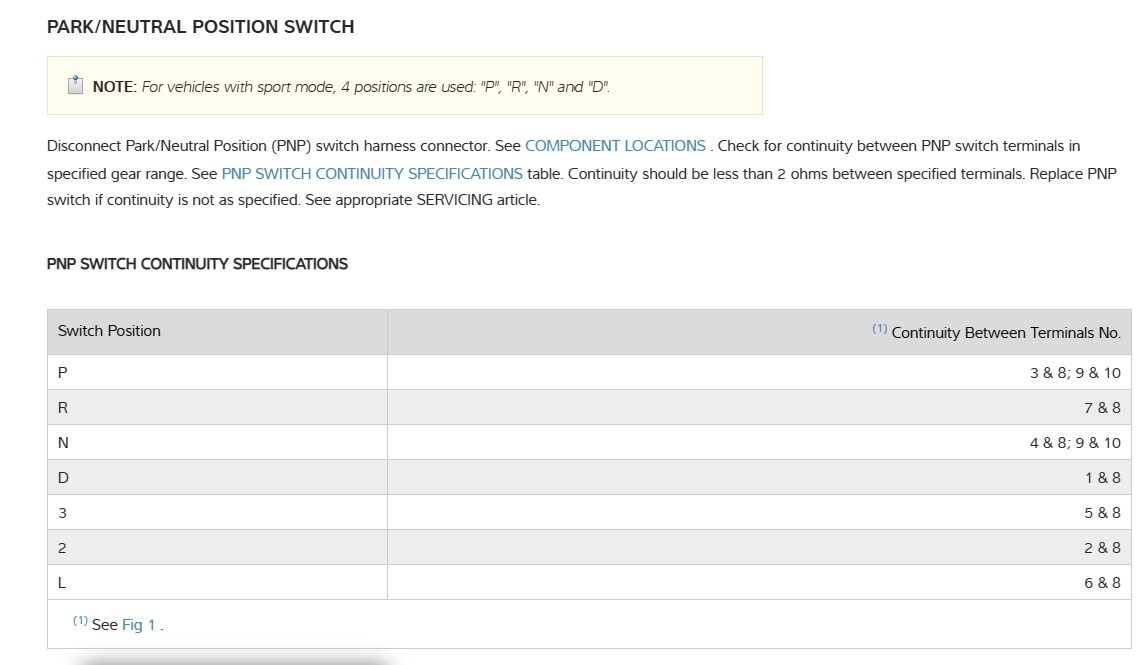Click the L switch position cell

click(x=63, y=582)
